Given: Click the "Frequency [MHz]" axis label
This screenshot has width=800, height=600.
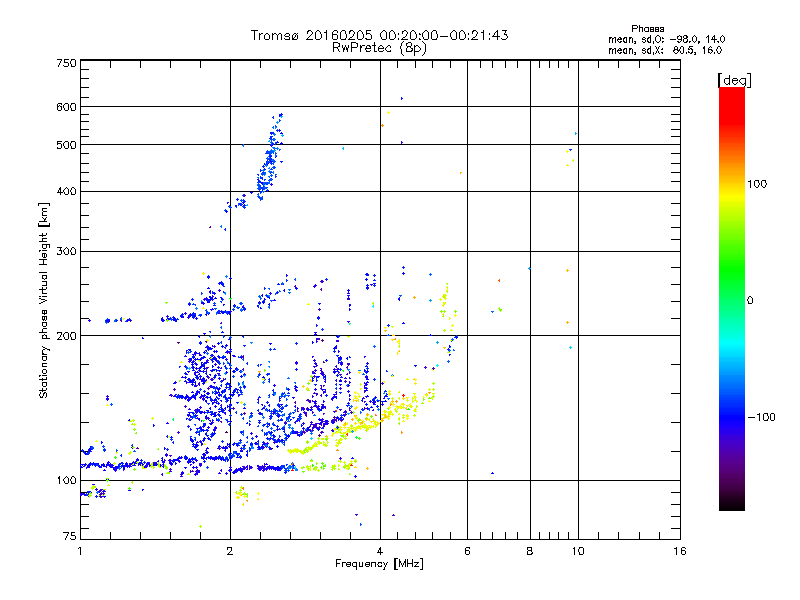Looking at the screenshot, I should click(379, 564).
